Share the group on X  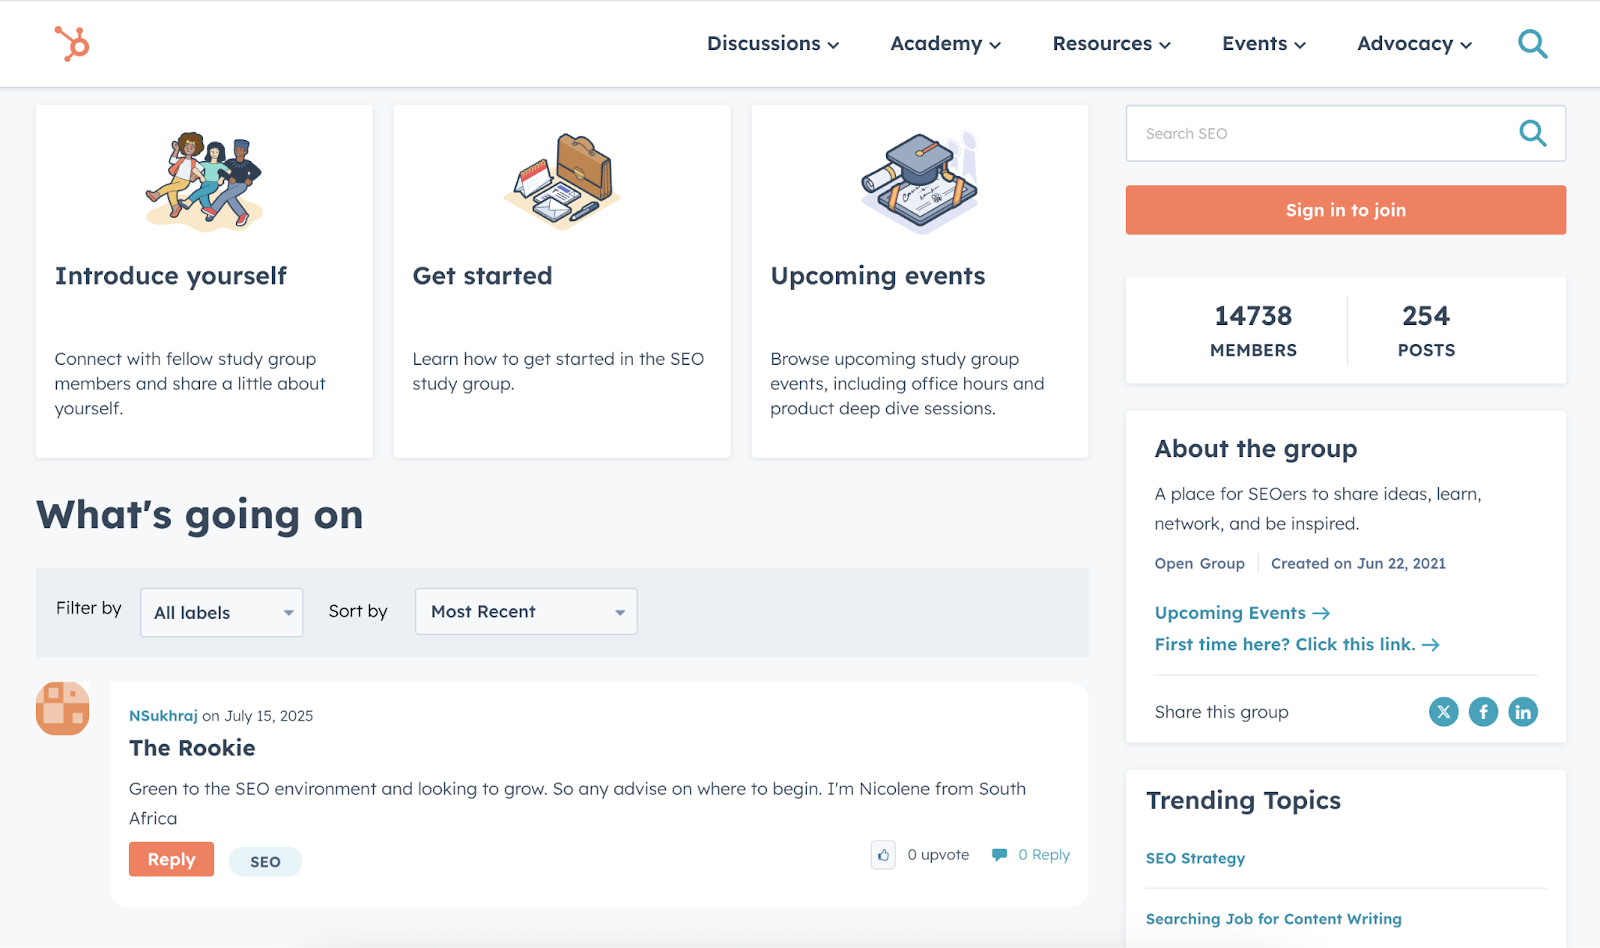[1443, 711]
